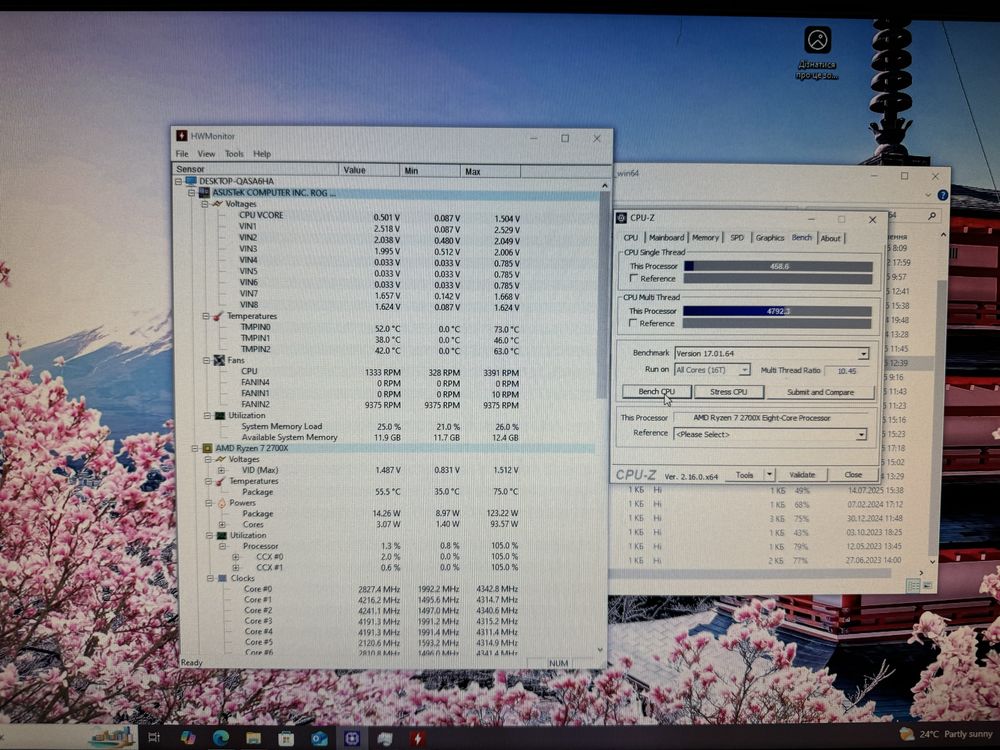Click the motherboard icon beside ASUSTeK
This screenshot has height=750, width=1000.
coord(204,193)
